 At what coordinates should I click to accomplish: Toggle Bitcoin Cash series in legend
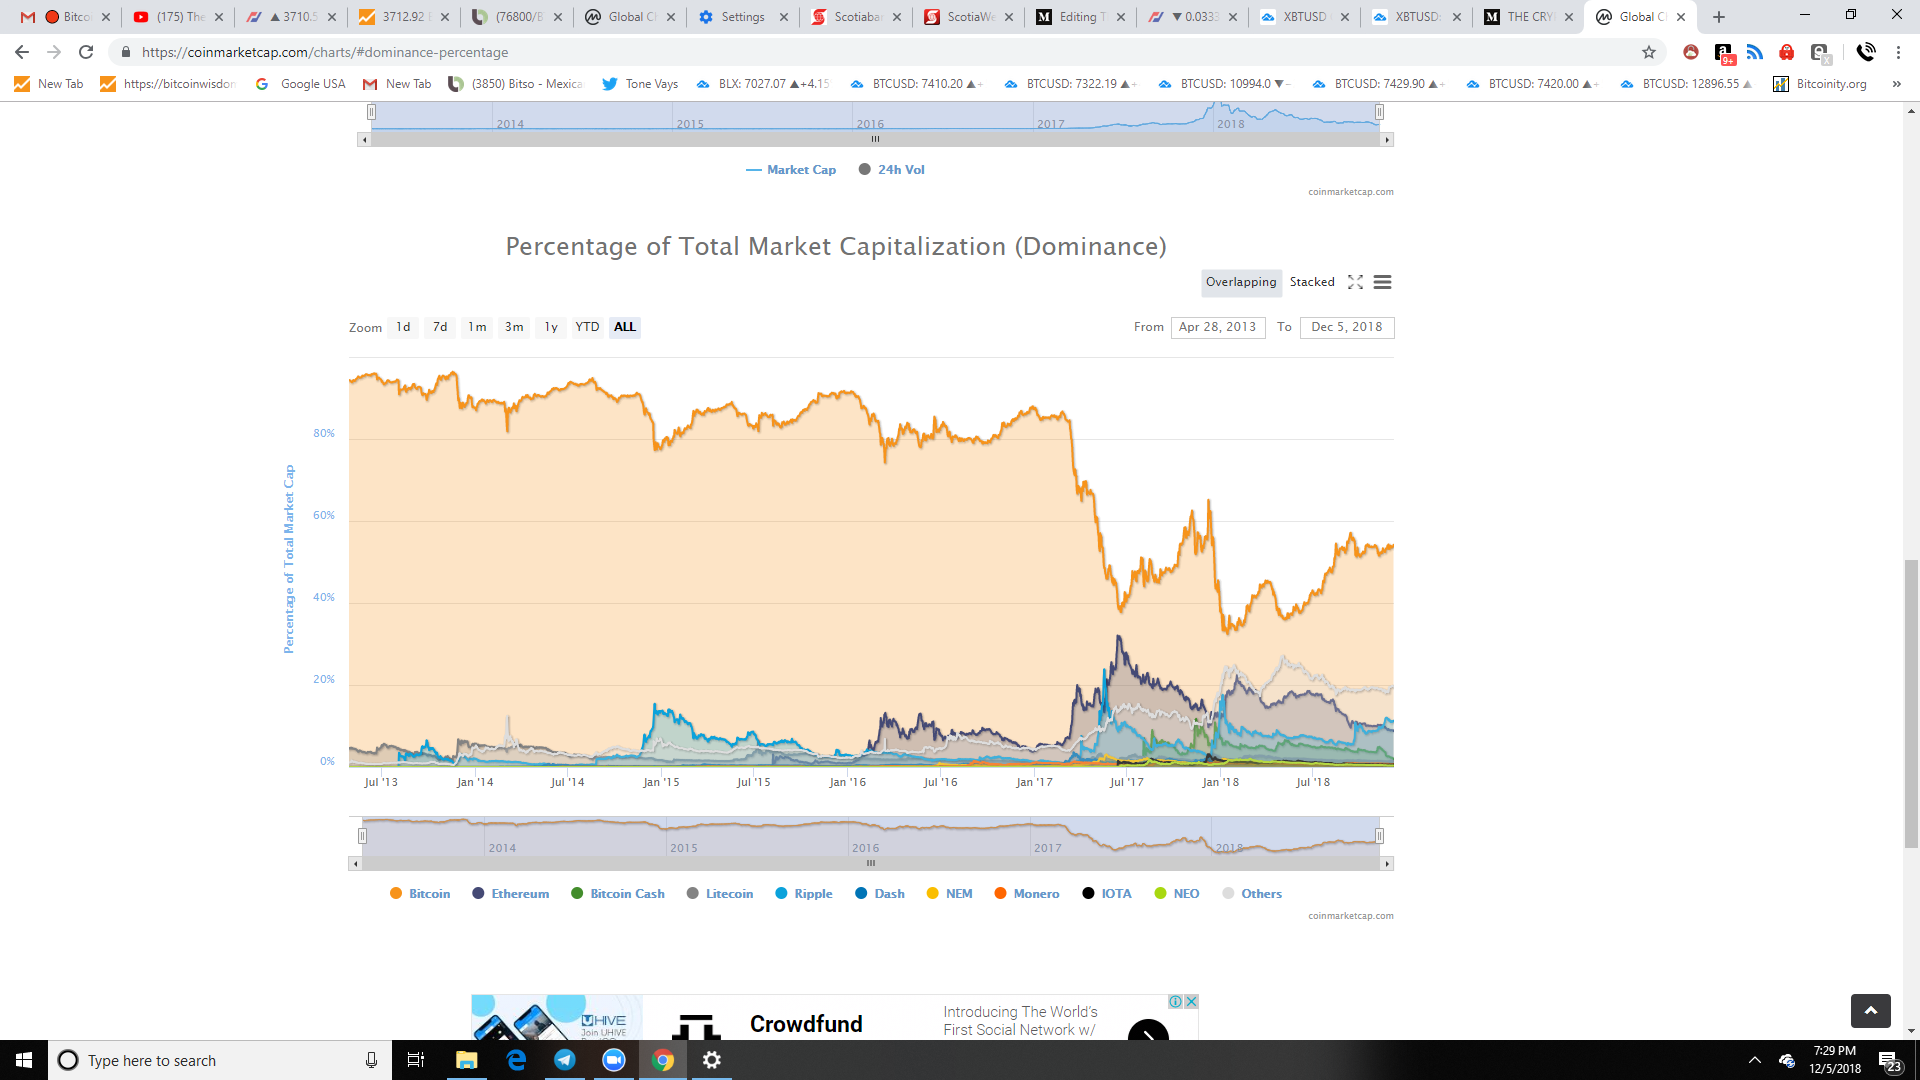(617, 894)
